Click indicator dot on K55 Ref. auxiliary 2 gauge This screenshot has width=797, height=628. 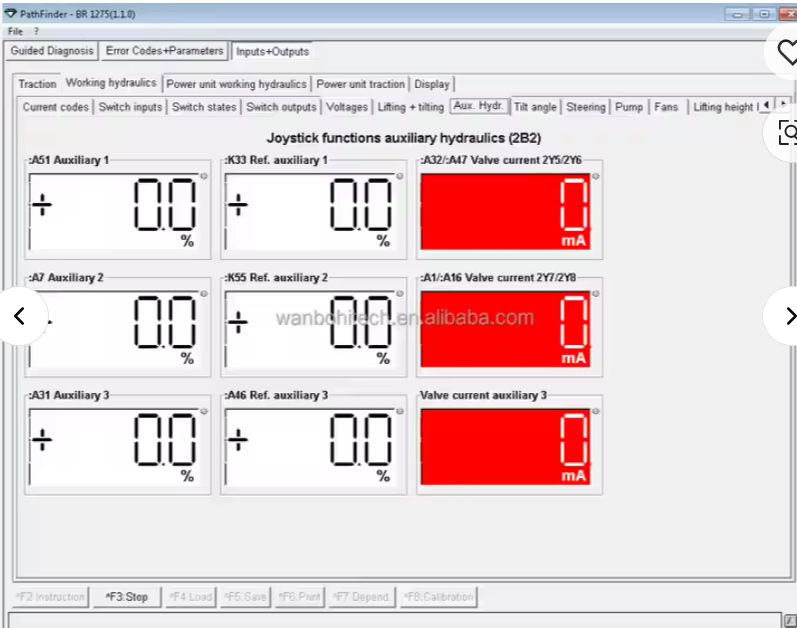(400, 294)
